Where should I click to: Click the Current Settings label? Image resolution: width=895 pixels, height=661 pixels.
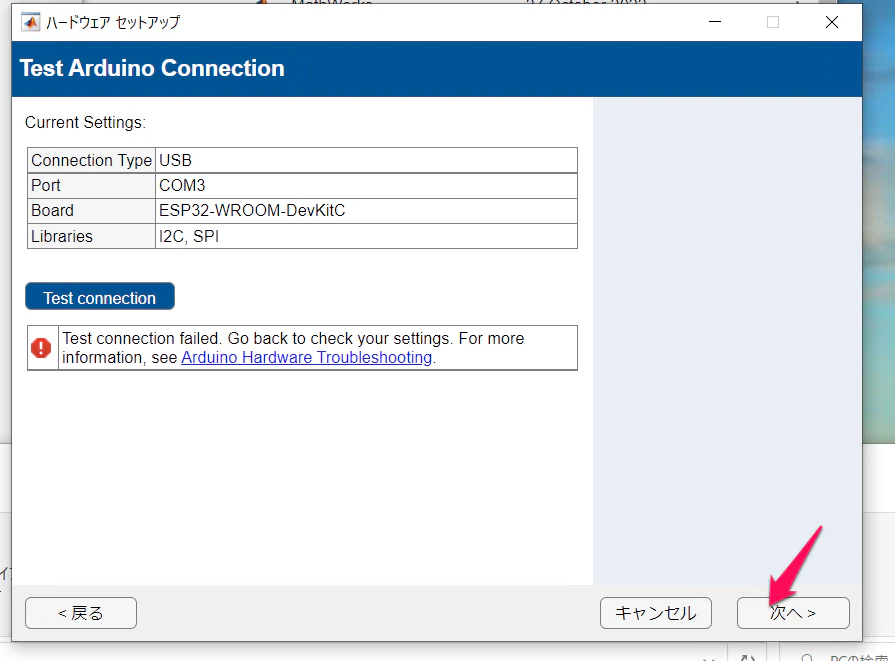tap(85, 123)
